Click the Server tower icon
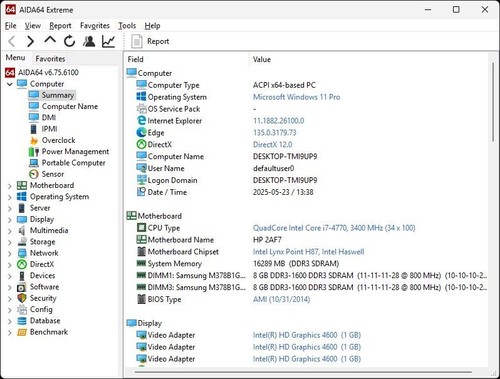500x379 pixels. 22,208
